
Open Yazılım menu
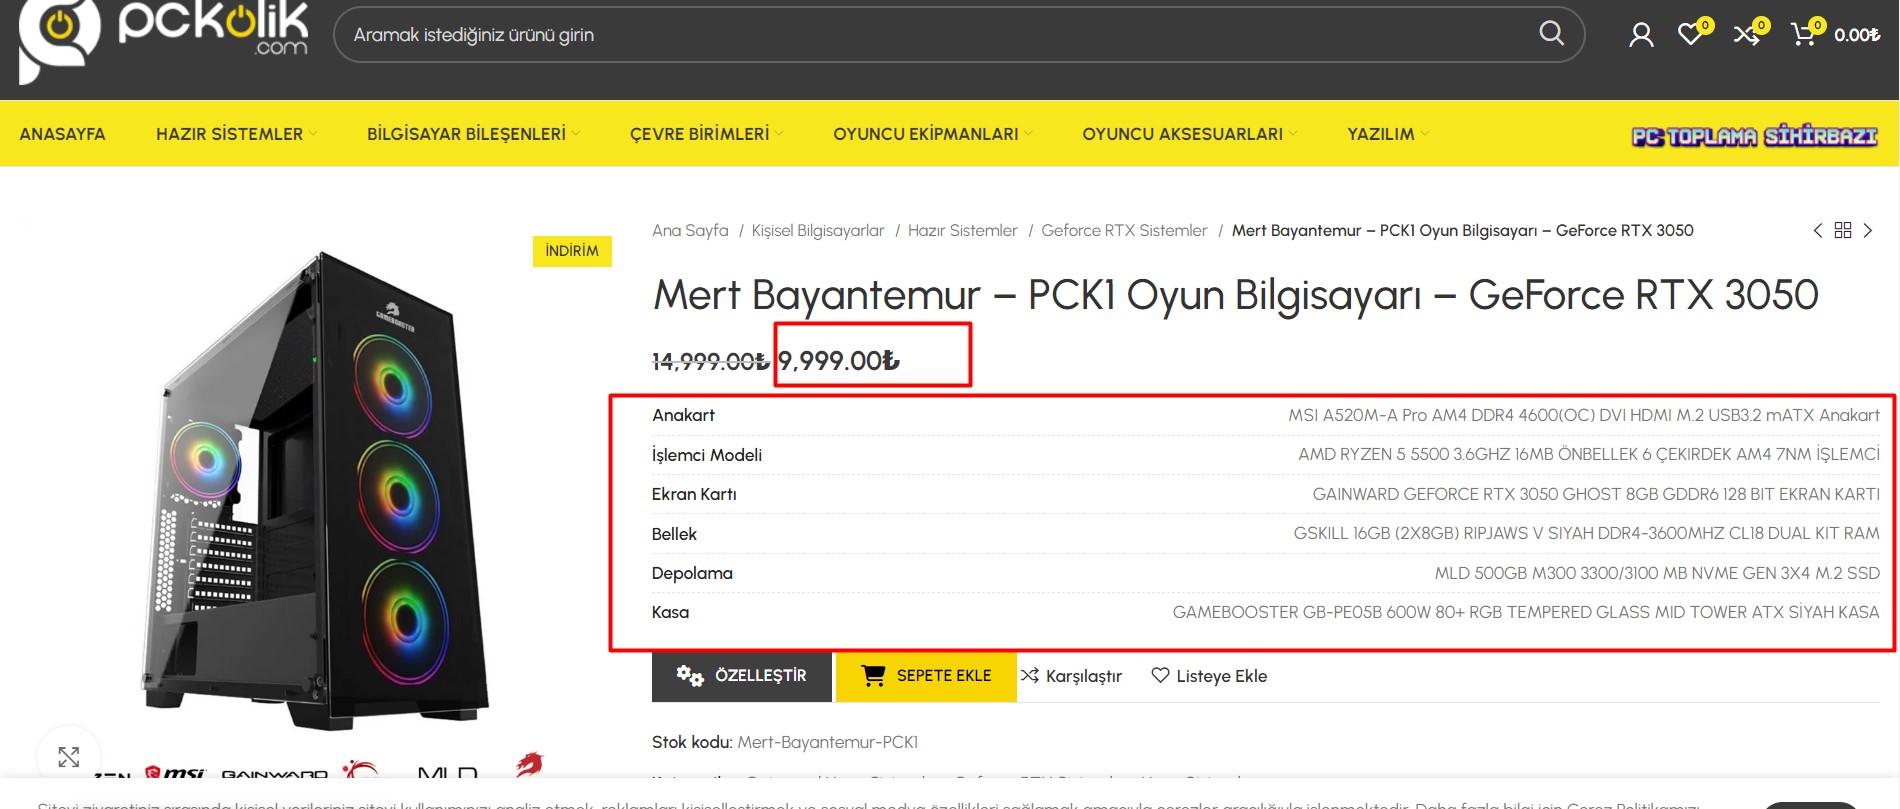[x=1381, y=134]
